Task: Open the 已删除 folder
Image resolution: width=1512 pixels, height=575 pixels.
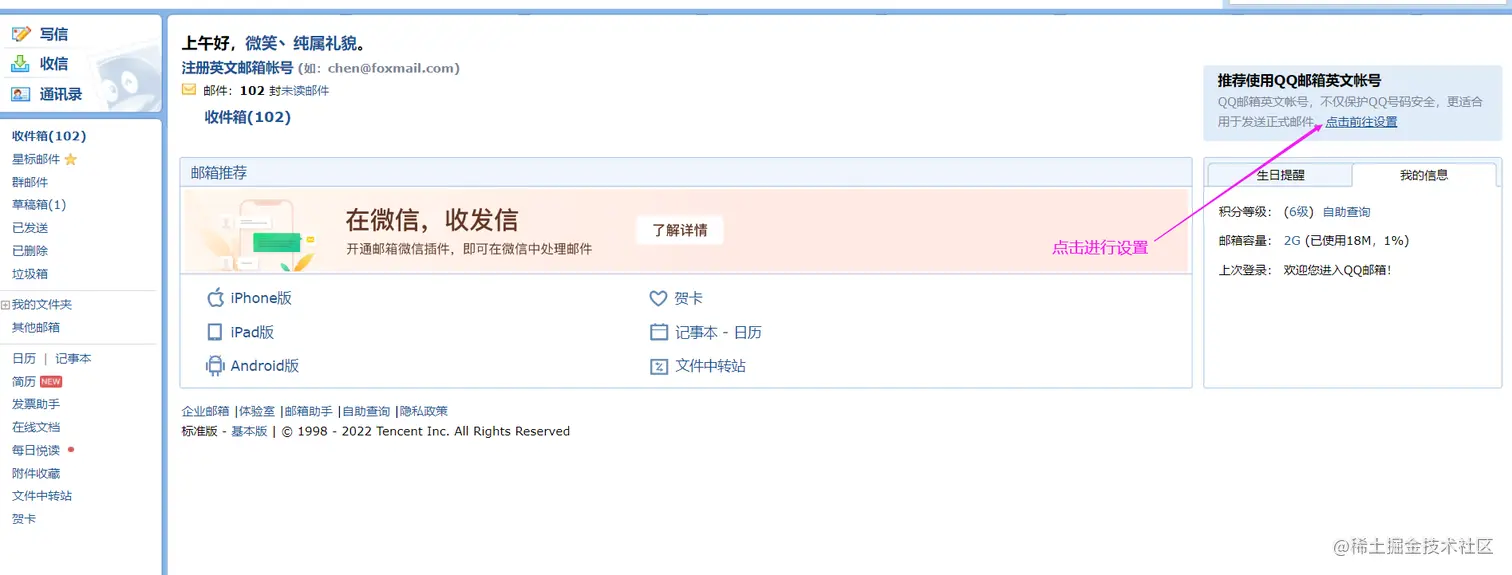Action: coord(30,251)
